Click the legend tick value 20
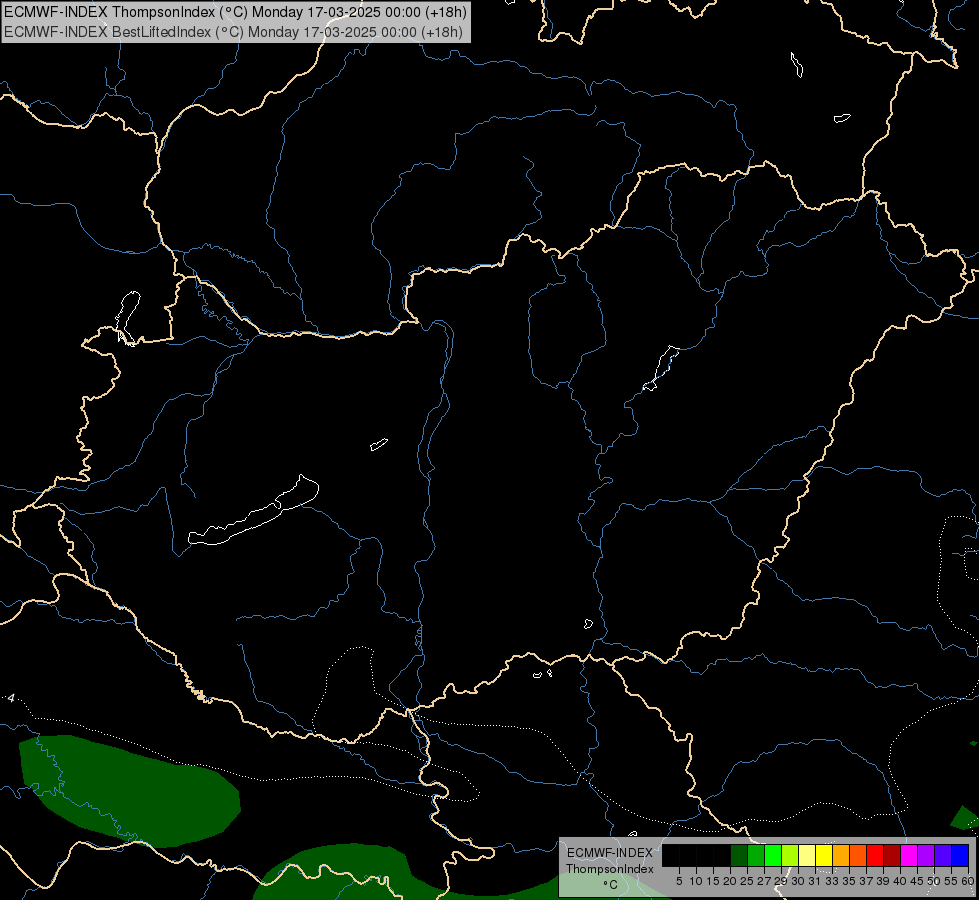This screenshot has height=900, width=979. click(729, 881)
